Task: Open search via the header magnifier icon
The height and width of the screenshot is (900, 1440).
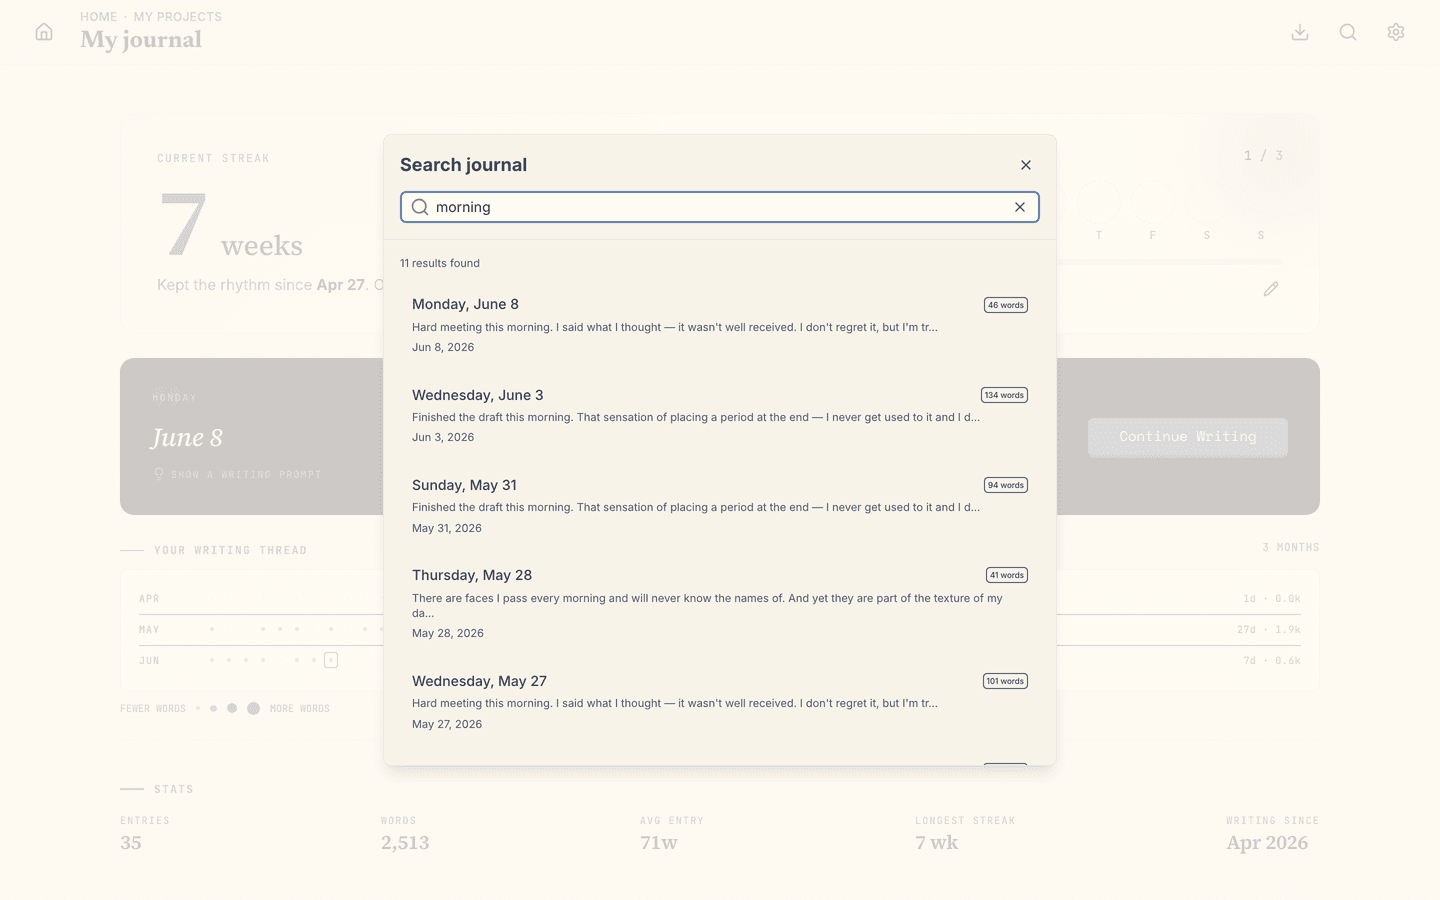Action: tap(1348, 32)
